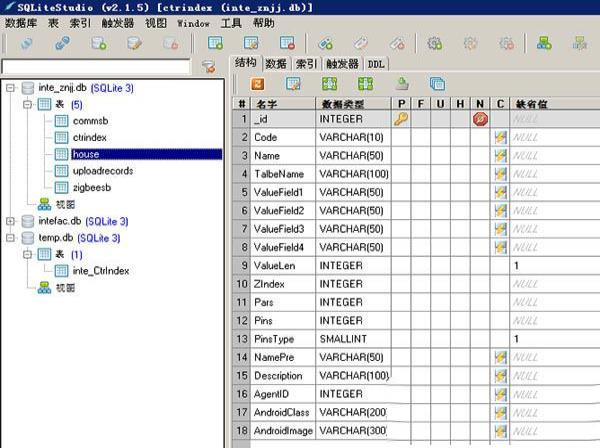Click the default value 1 for ValueLen
The image size is (600, 448).
coord(554,266)
